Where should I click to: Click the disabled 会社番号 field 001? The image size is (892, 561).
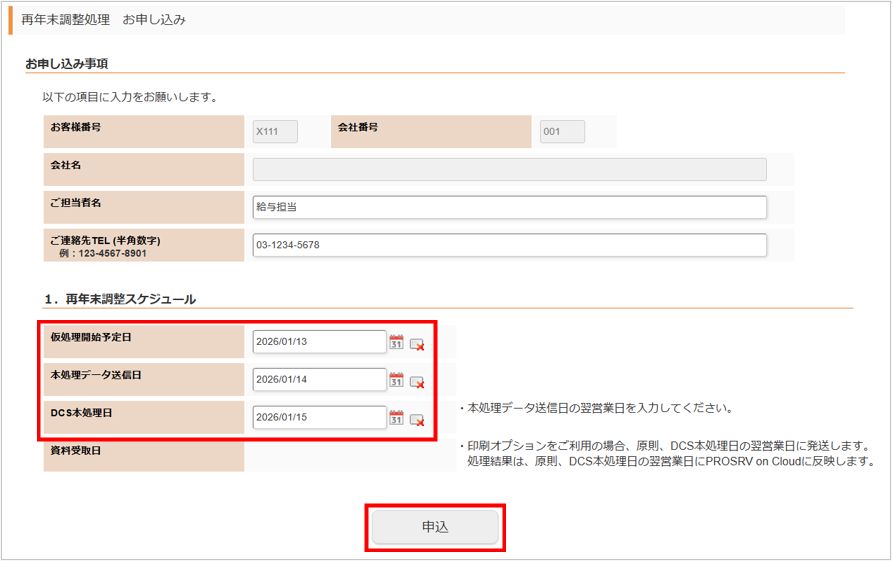[562, 131]
